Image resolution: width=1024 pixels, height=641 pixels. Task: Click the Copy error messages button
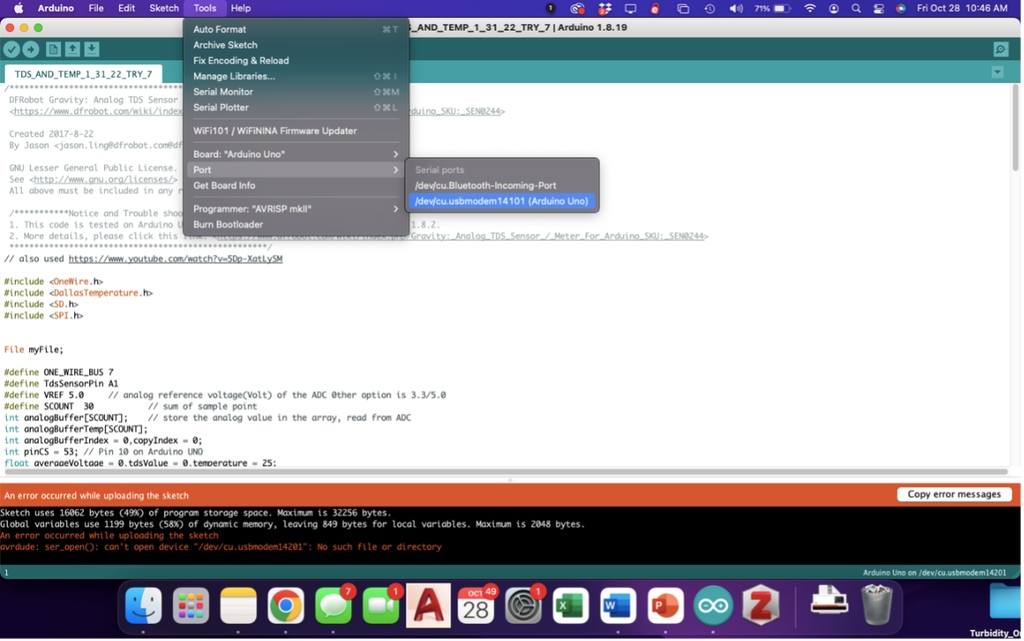click(x=953, y=494)
